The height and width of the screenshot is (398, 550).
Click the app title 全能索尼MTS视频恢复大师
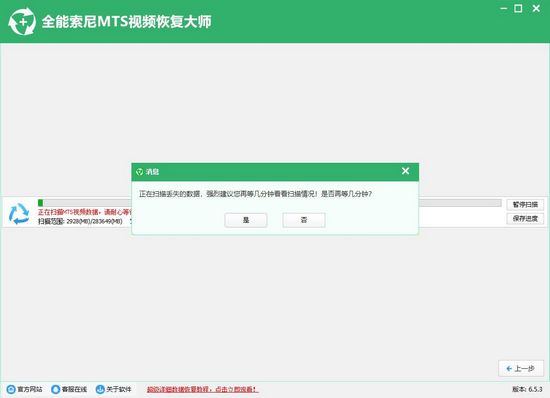pos(126,22)
